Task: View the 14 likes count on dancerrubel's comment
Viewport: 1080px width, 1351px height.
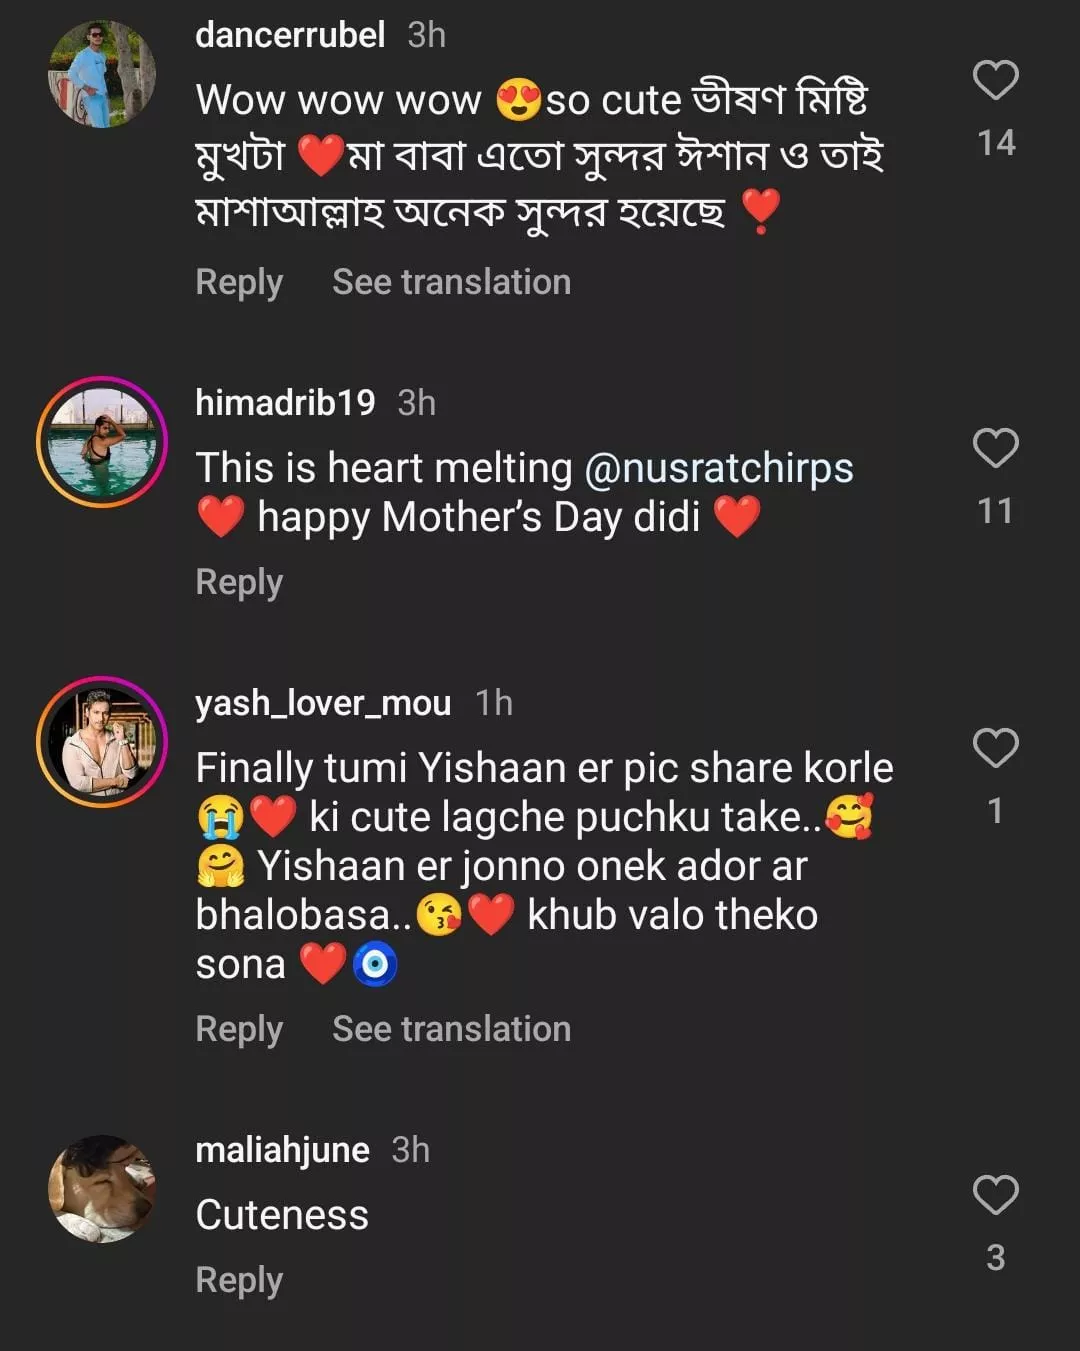Action: [996, 143]
